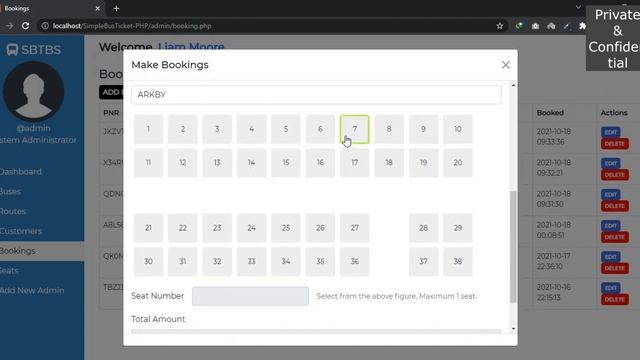The width and height of the screenshot is (640, 360).
Task: Delete the booking from 2021-10-17 22:36:10
Action: 614,268
